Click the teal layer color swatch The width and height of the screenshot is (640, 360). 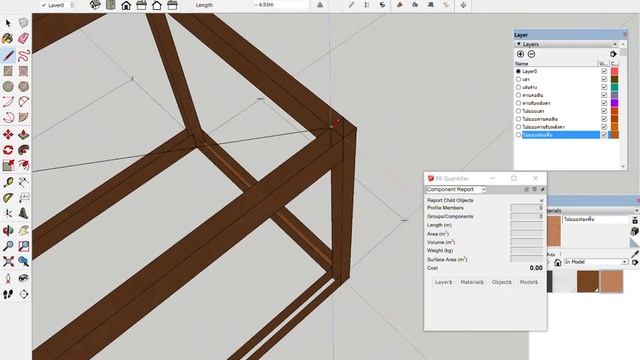click(x=614, y=87)
